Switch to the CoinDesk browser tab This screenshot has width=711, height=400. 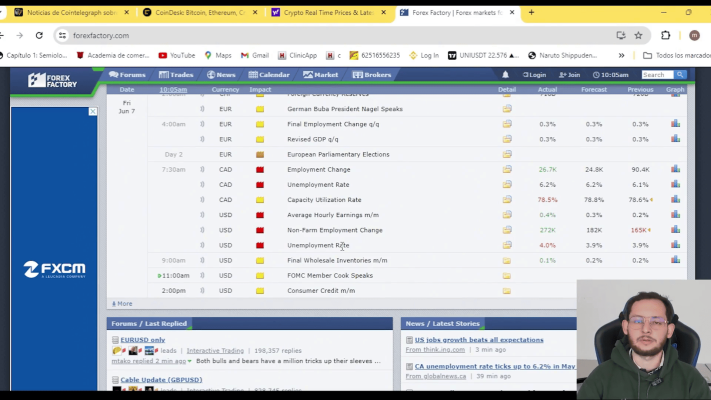pos(200,12)
